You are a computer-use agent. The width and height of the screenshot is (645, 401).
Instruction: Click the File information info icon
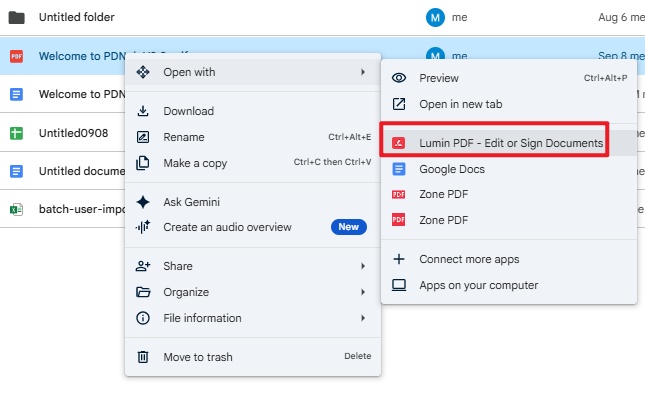[x=143, y=318]
